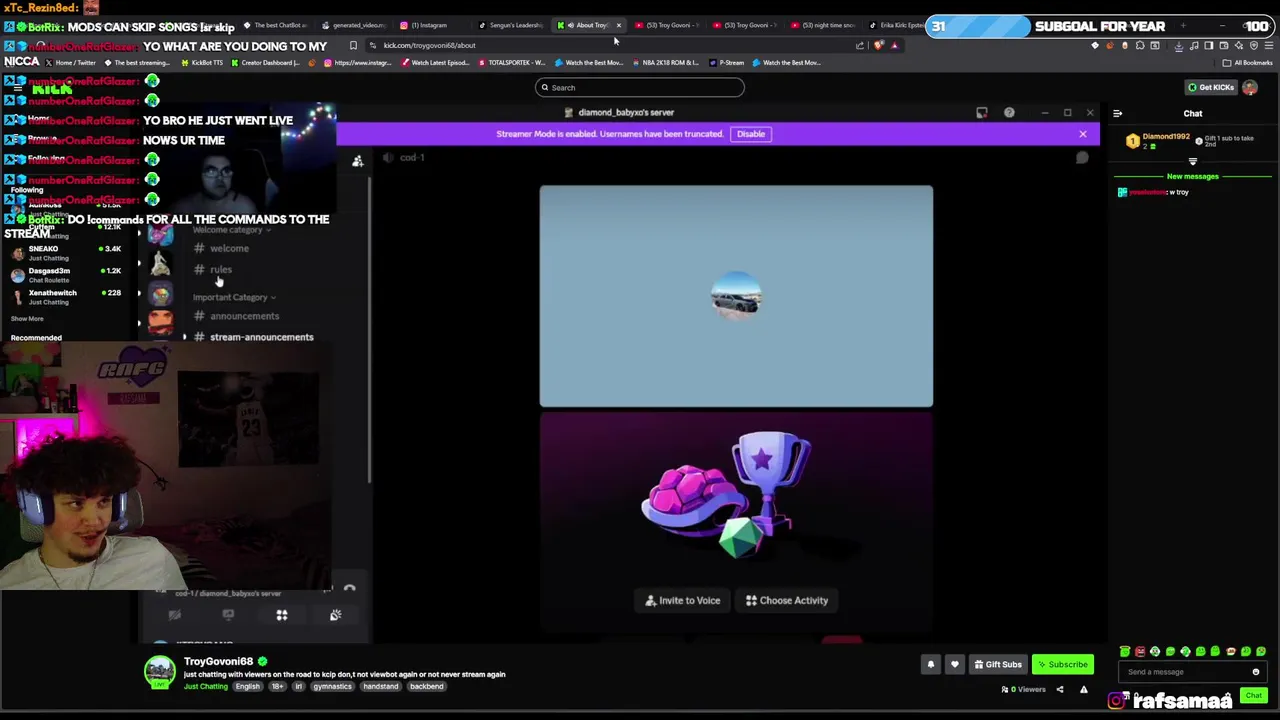1280x720 pixels.
Task: Click the gymnastics tag
Action: click(x=332, y=687)
